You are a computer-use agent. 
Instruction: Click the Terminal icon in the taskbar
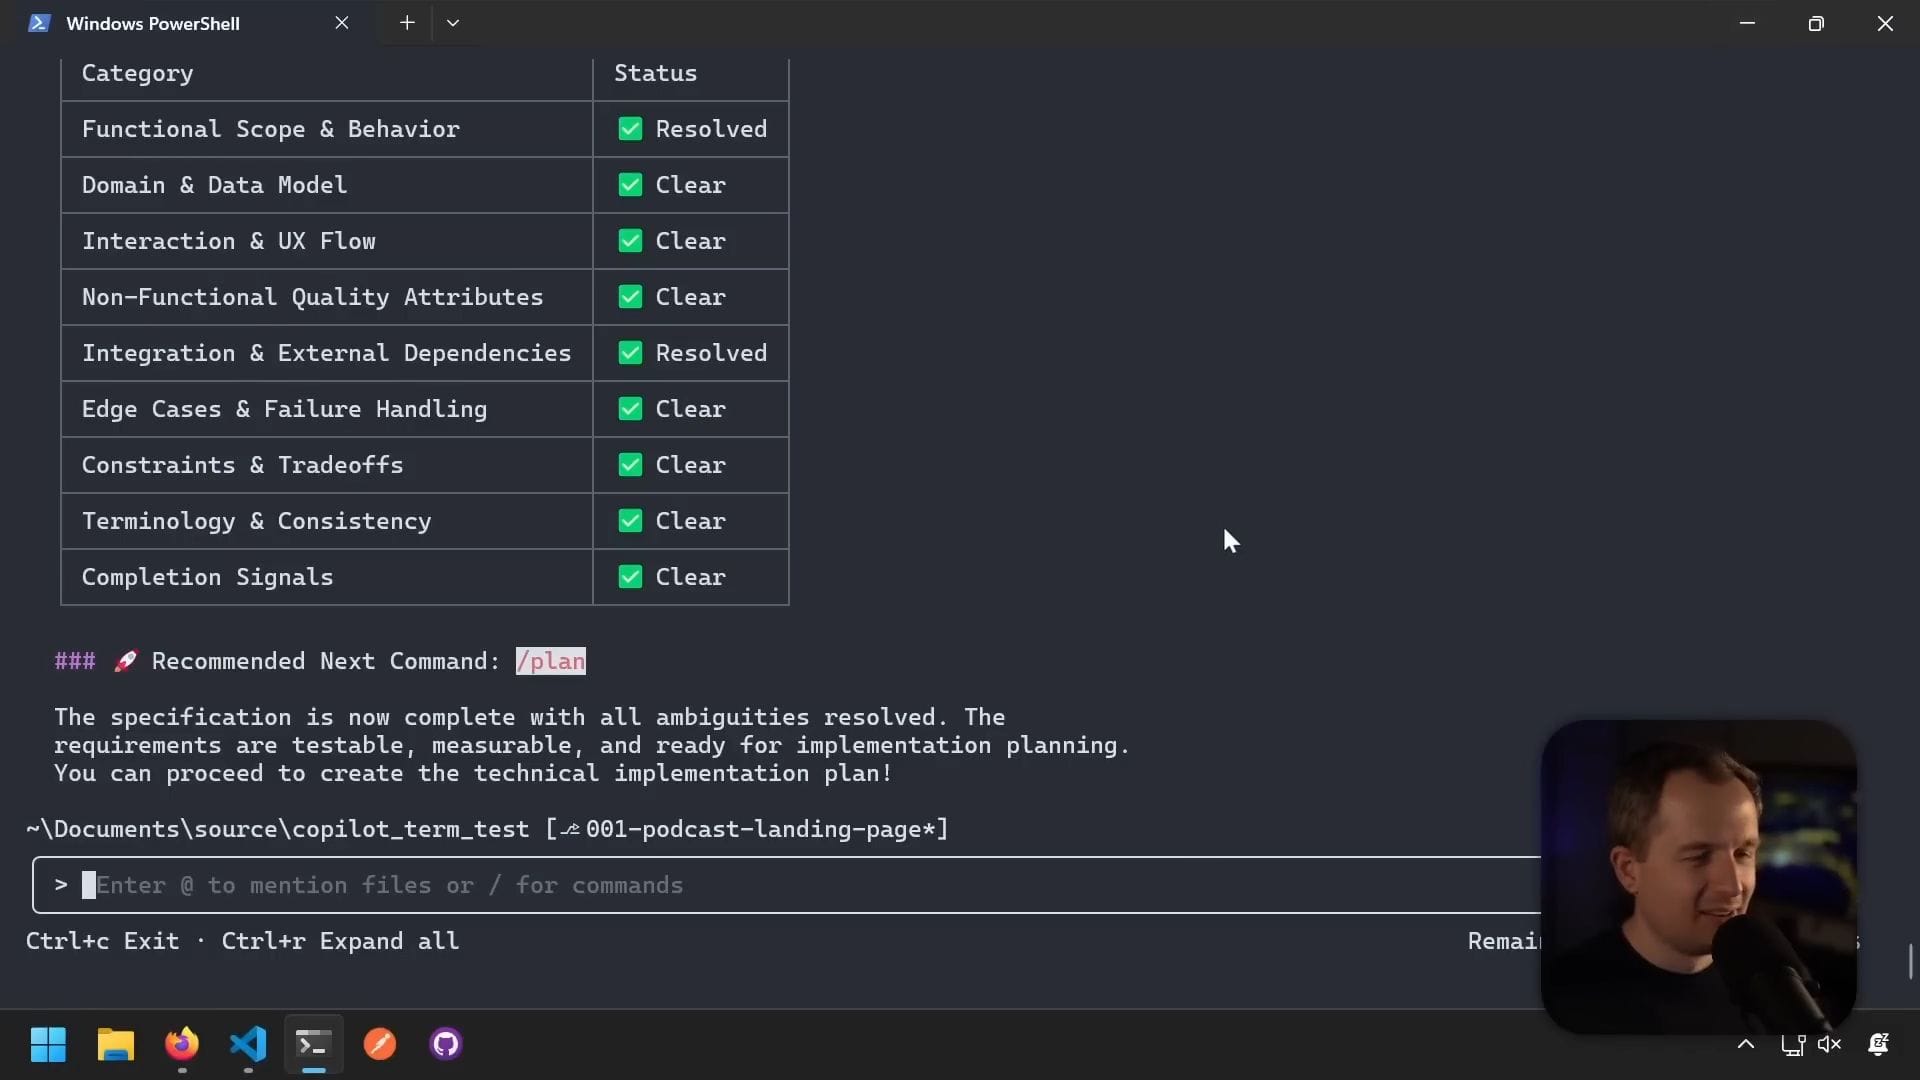coord(313,1044)
